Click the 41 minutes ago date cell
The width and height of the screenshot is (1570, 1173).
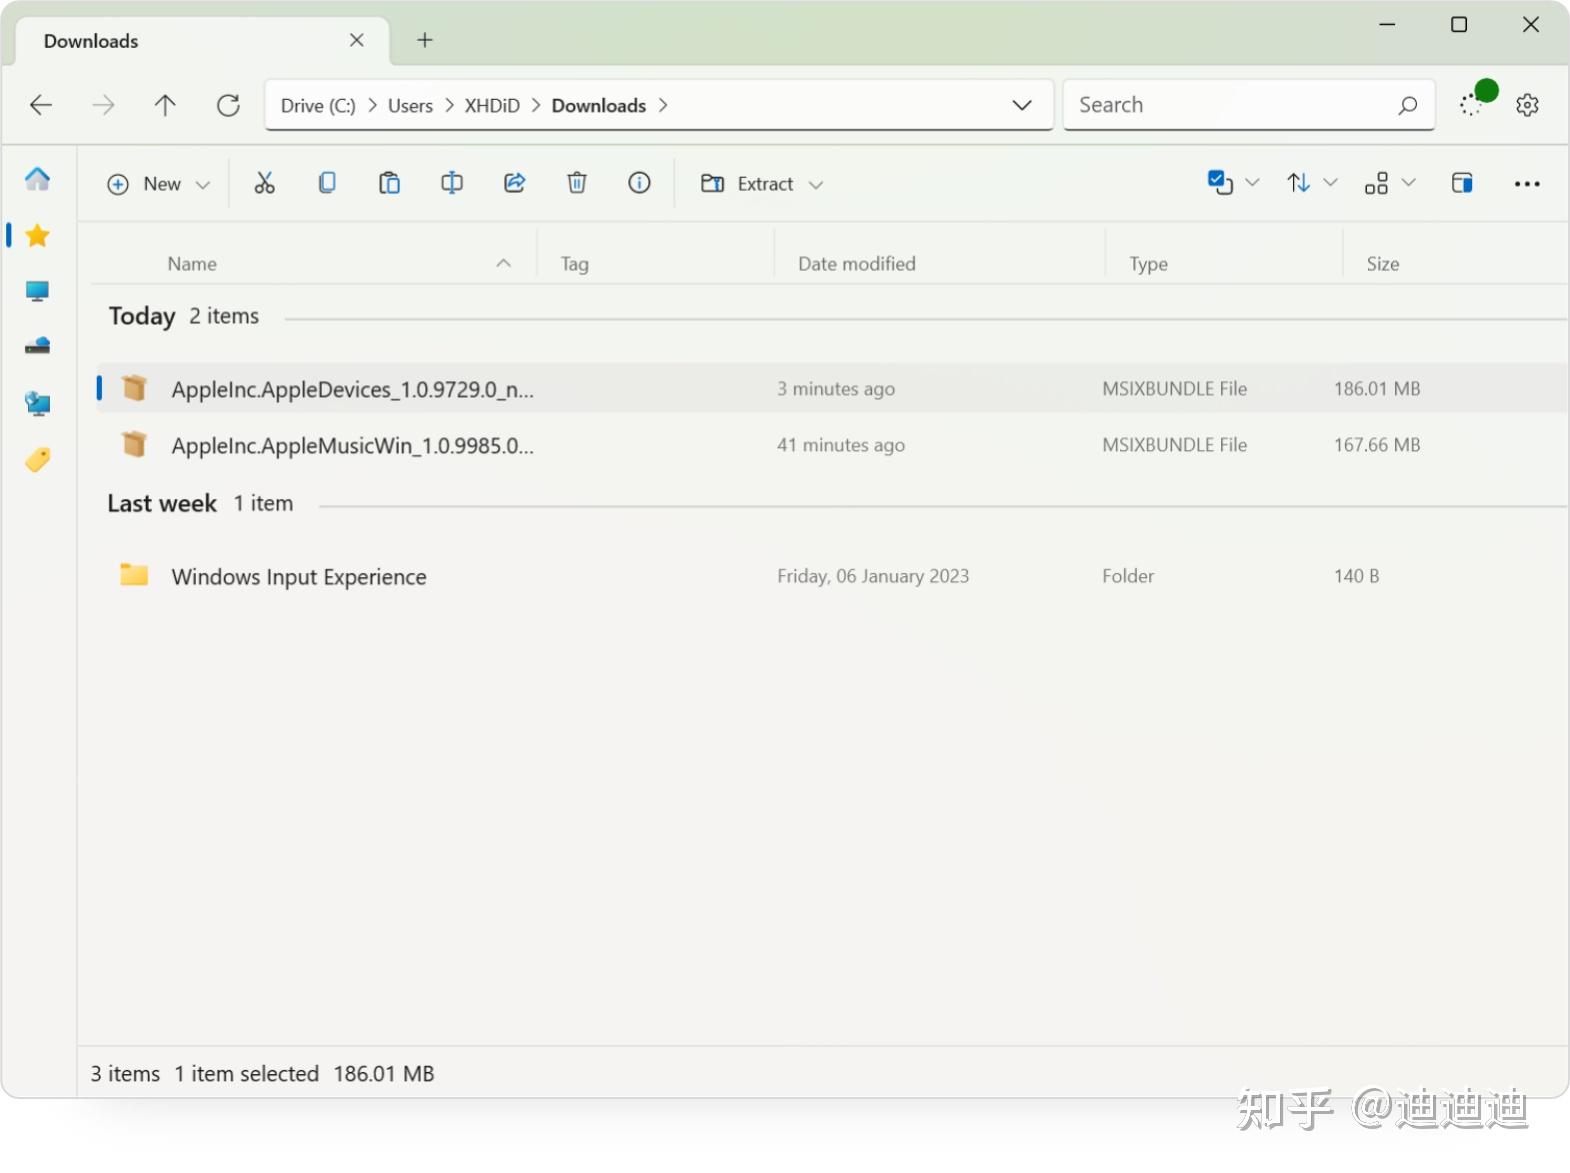point(841,445)
